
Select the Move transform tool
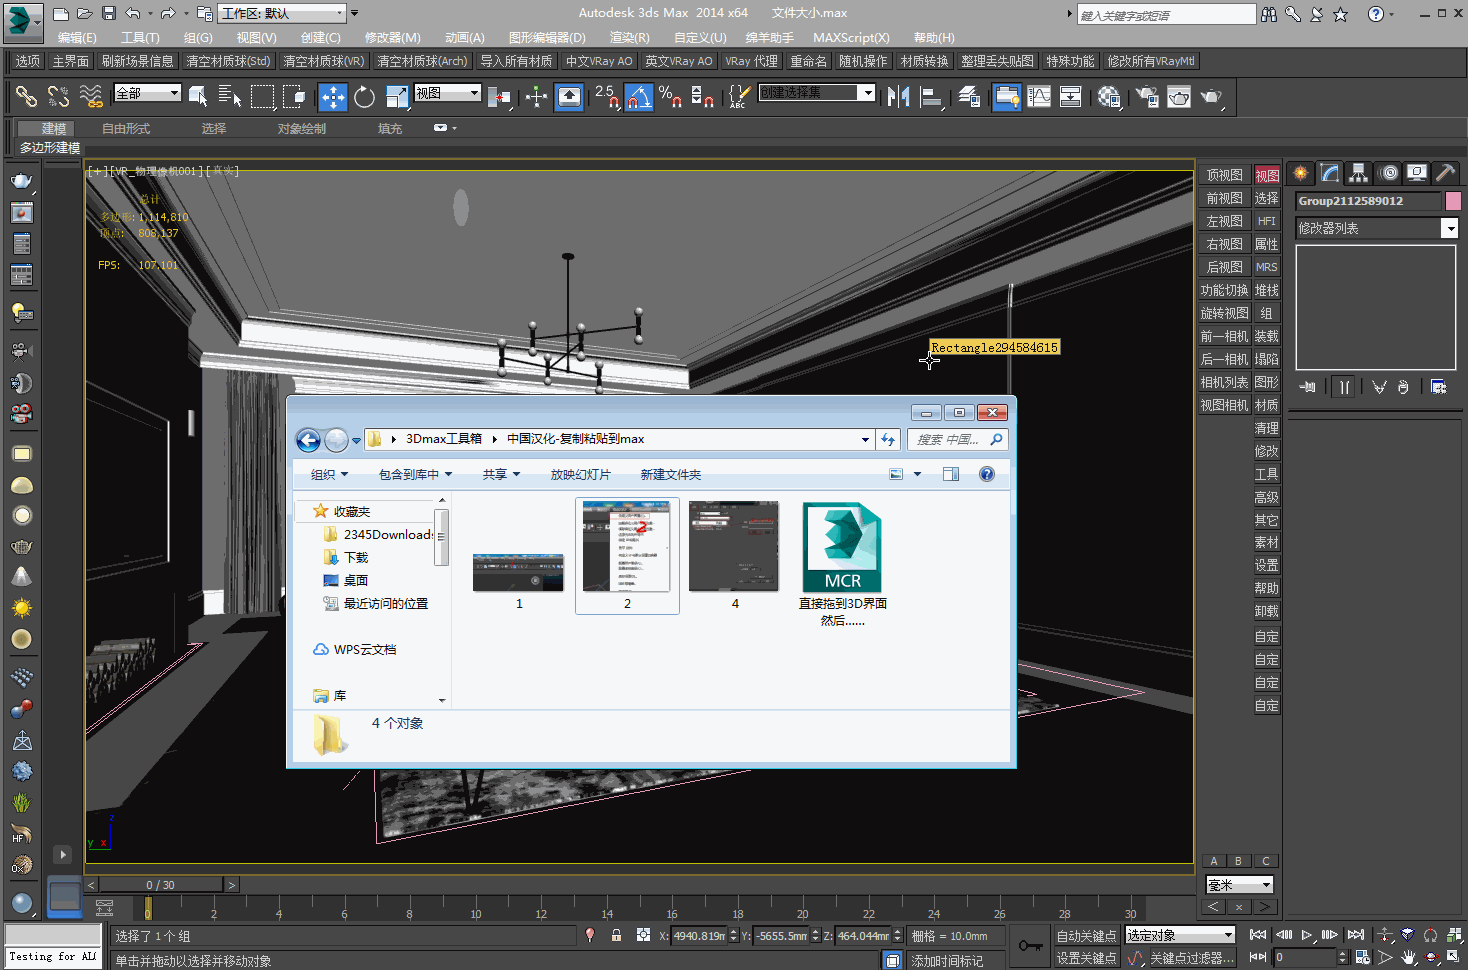coord(332,97)
